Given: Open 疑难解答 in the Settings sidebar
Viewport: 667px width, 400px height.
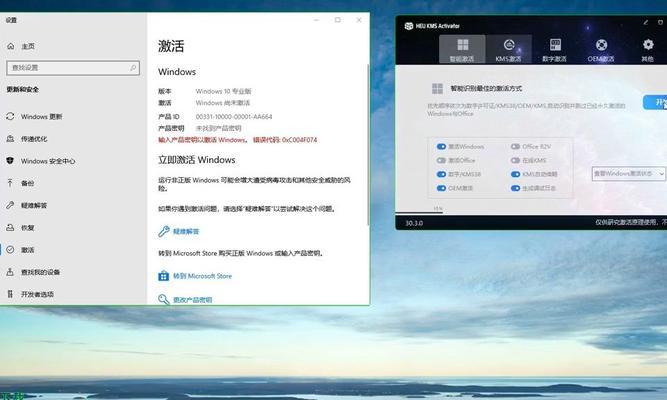Looking at the screenshot, I should pyautogui.click(x=34, y=205).
